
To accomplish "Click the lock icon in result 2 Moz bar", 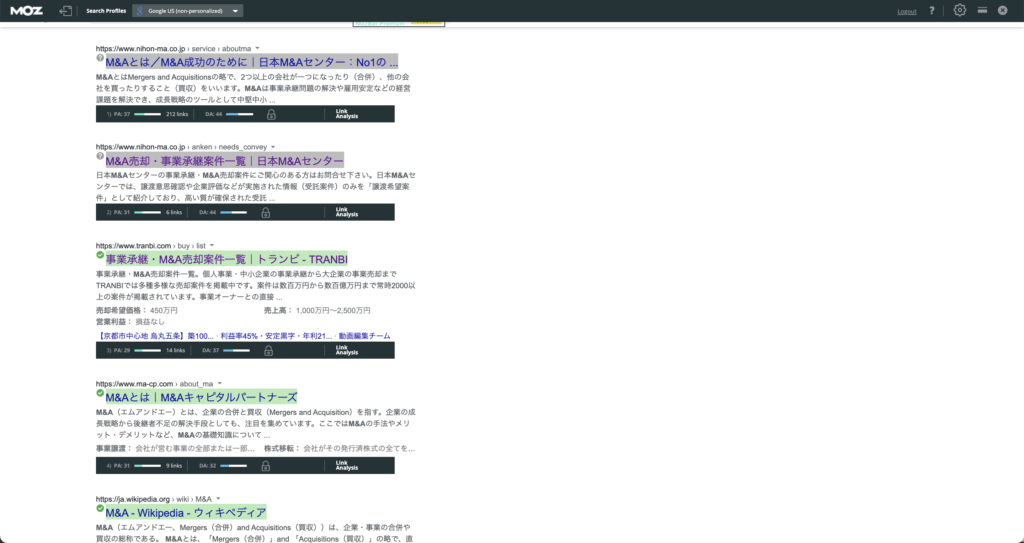I will (266, 212).
